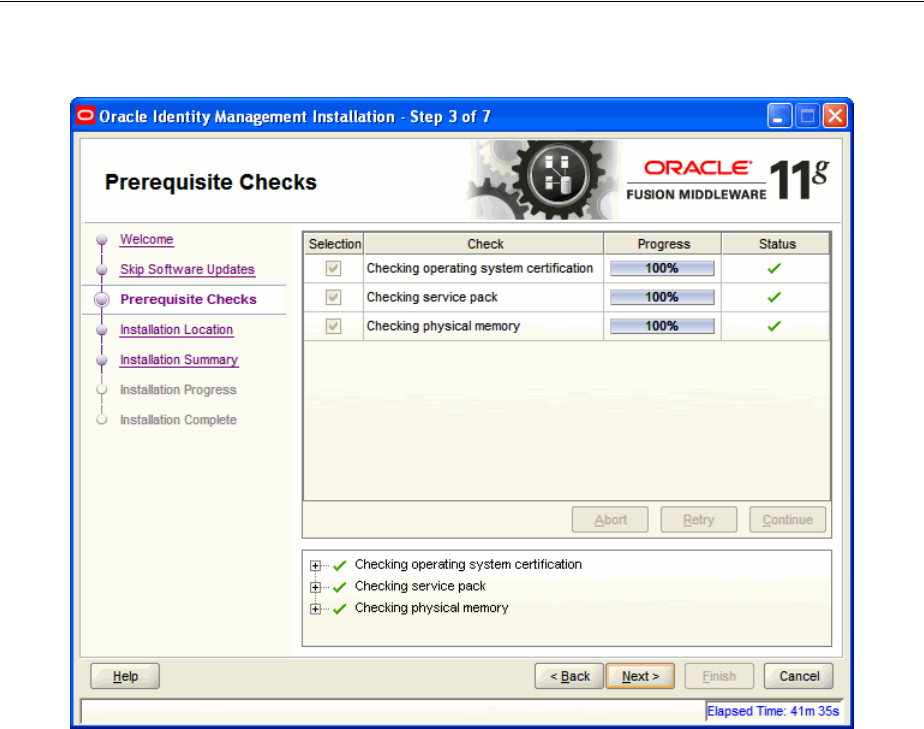Jump to Installation Summary step

coord(179,359)
